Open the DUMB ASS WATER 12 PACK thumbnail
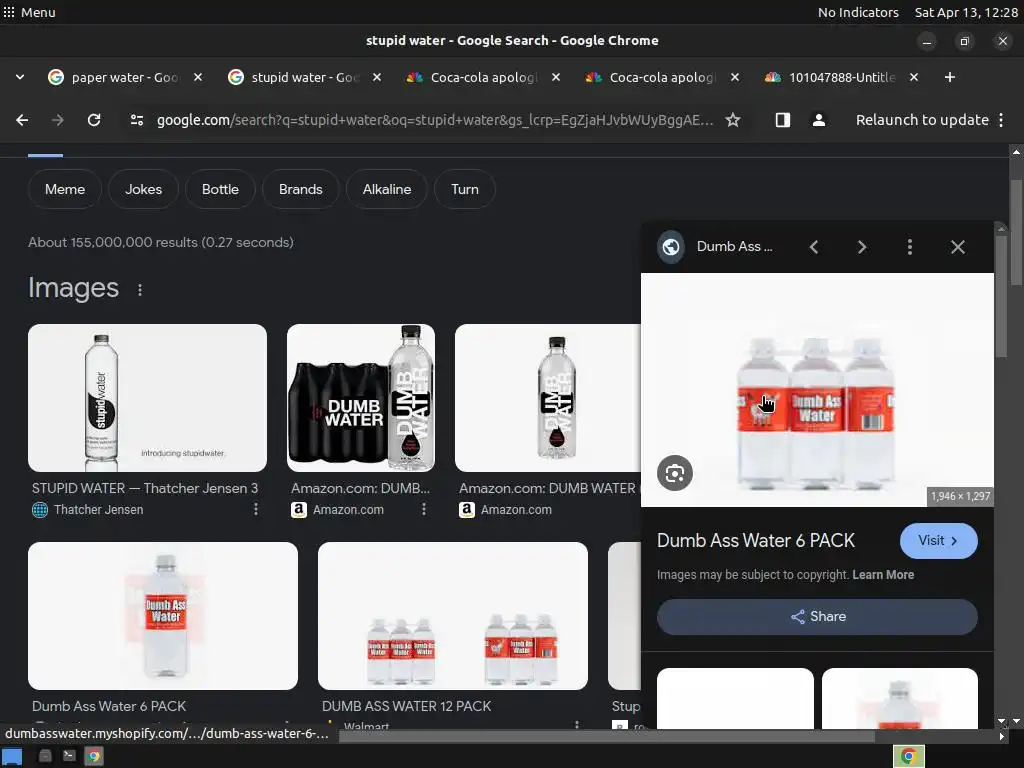The image size is (1024, 768). [x=453, y=616]
